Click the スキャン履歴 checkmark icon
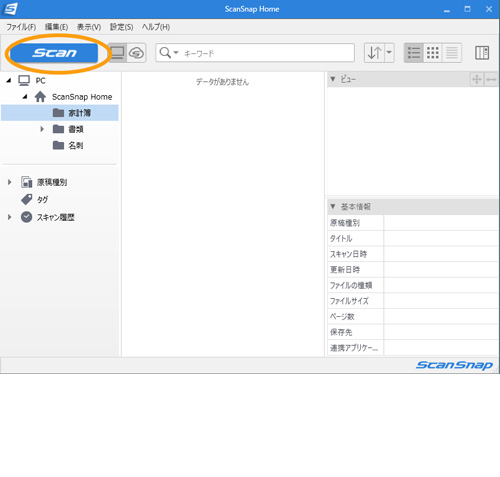 27,217
